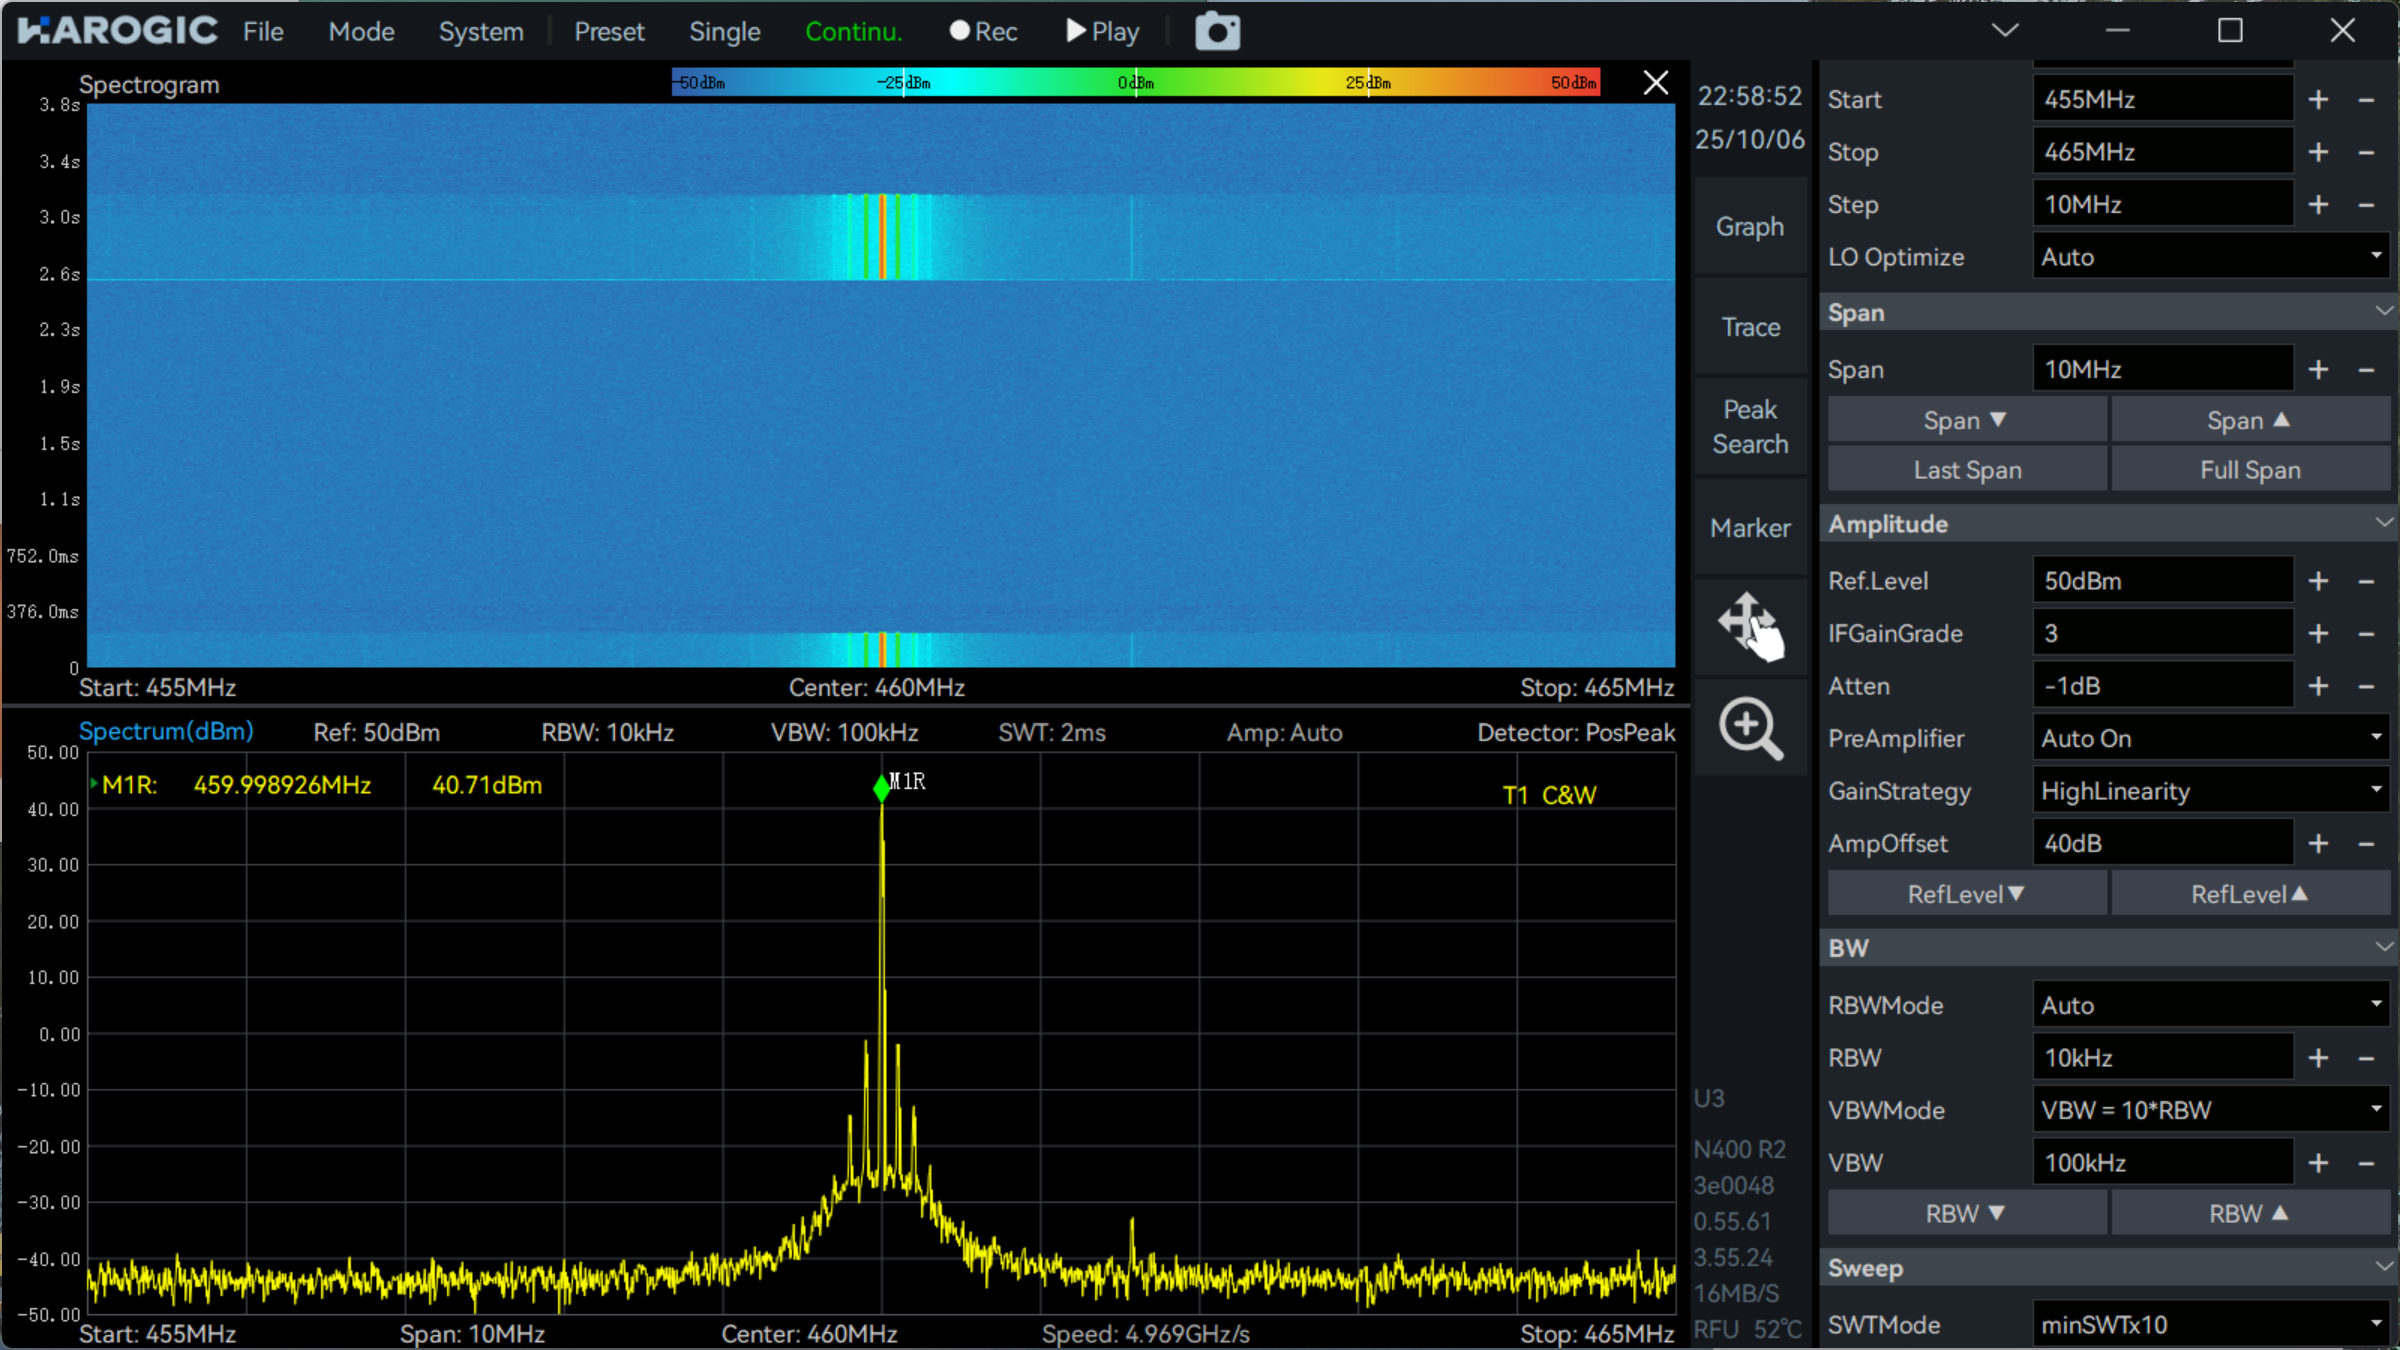Select the pan/move hand tool

pos(1750,626)
